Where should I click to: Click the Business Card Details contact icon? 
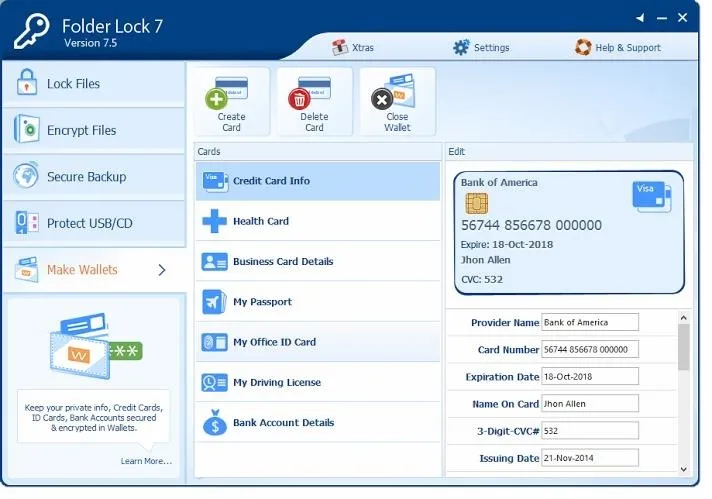(x=214, y=262)
